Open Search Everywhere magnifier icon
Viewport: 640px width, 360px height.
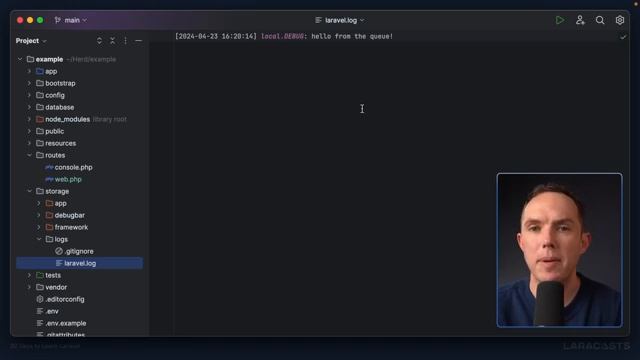600,20
